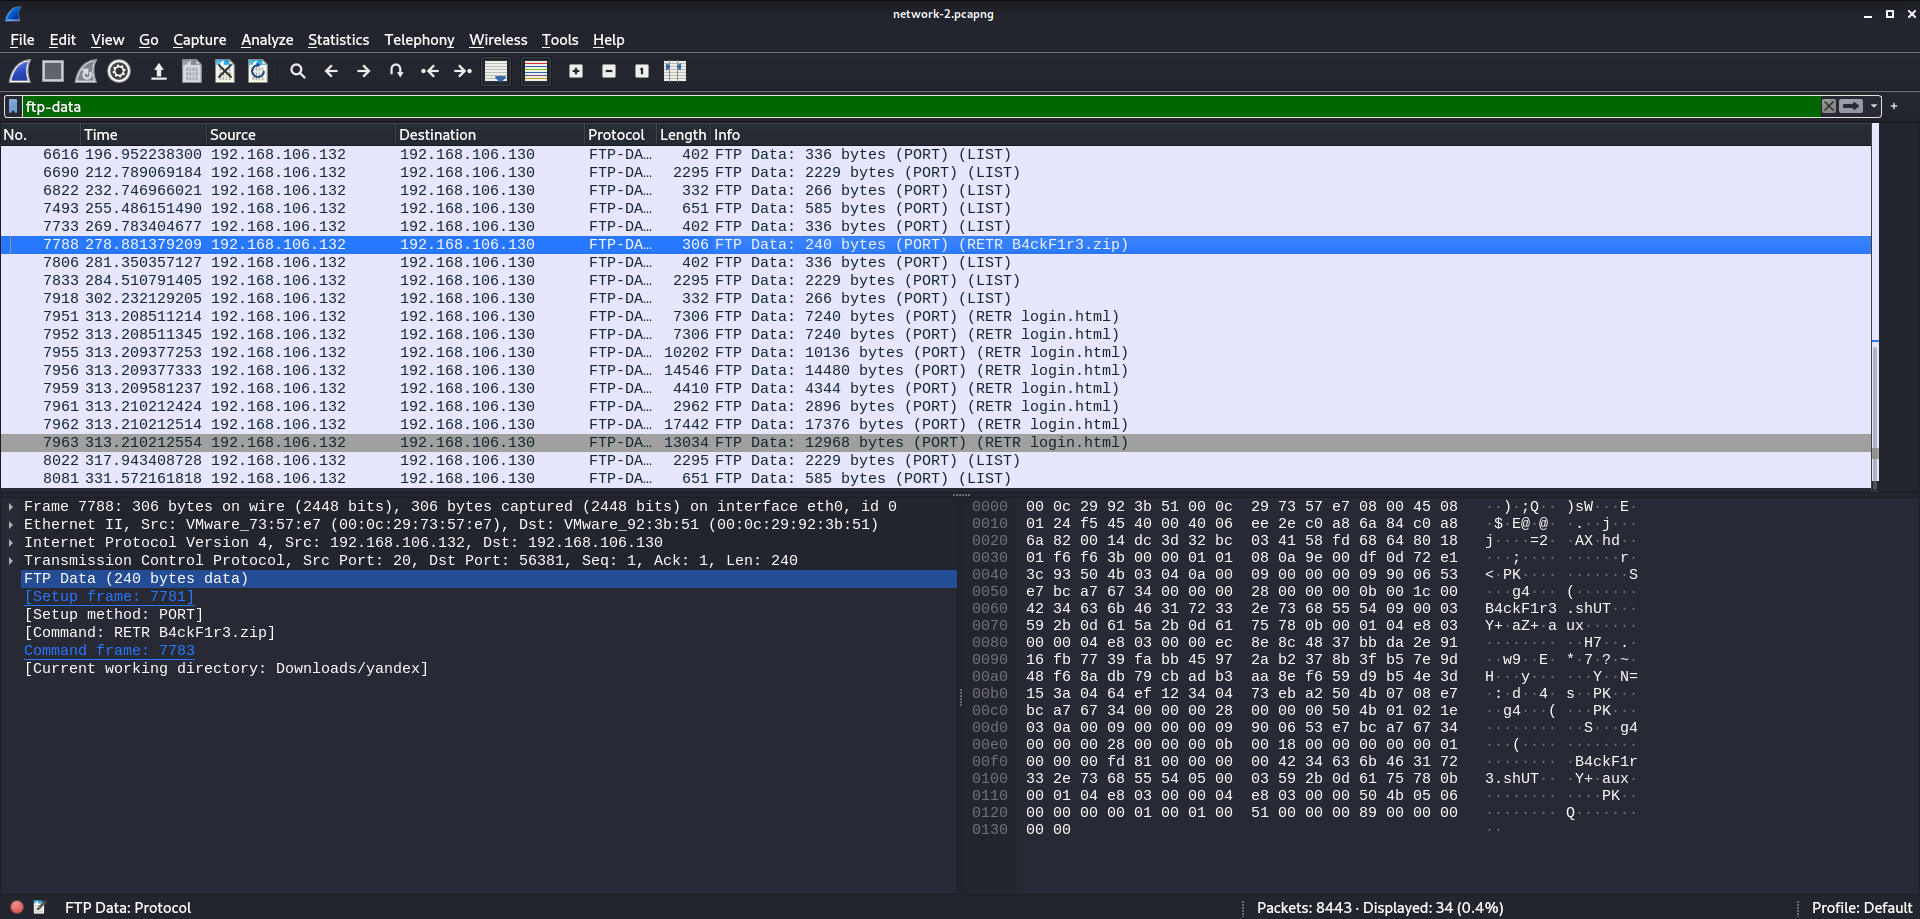Image resolution: width=1920 pixels, height=919 pixels.
Task: Expand the Ethernet II tree row
Action: pos(11,524)
